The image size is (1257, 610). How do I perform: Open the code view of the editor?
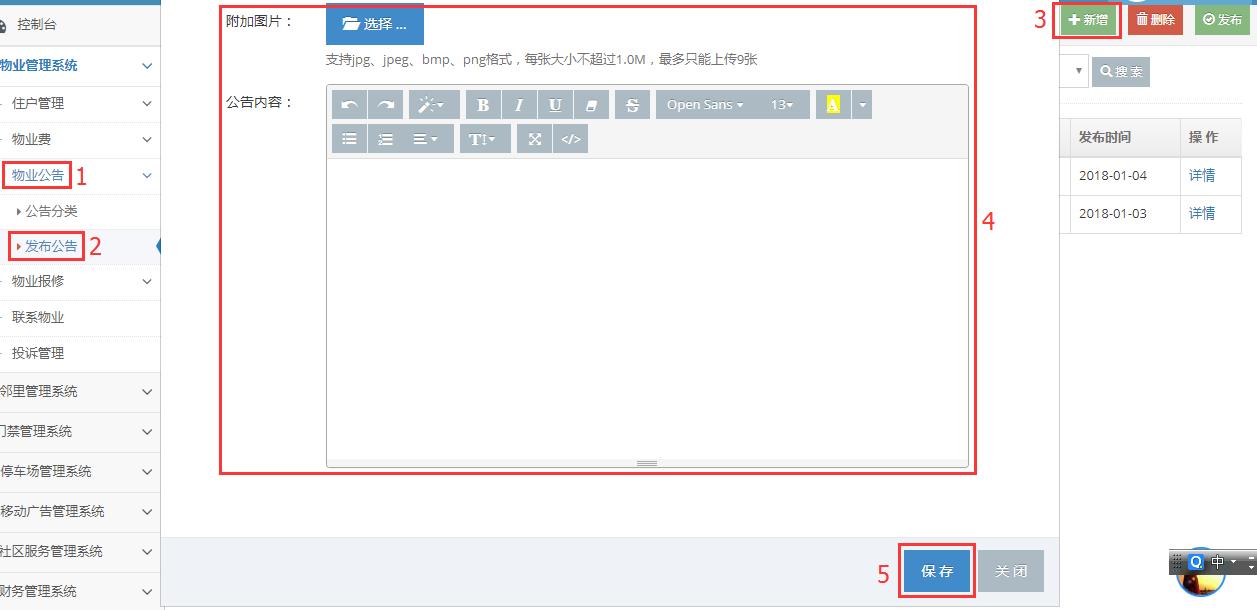point(570,139)
